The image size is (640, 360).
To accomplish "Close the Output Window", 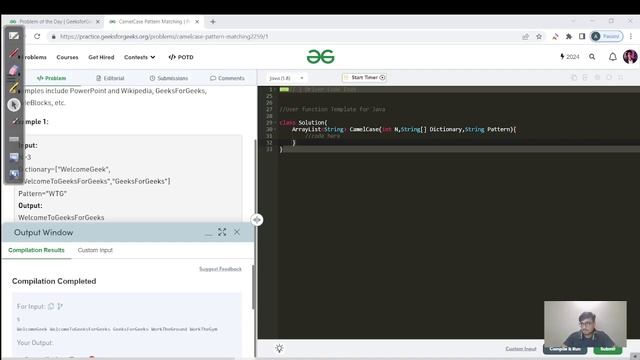I will tap(237, 232).
